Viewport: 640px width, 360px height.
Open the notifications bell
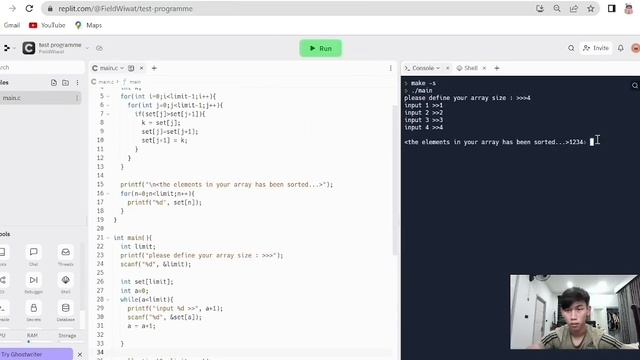tap(620, 48)
